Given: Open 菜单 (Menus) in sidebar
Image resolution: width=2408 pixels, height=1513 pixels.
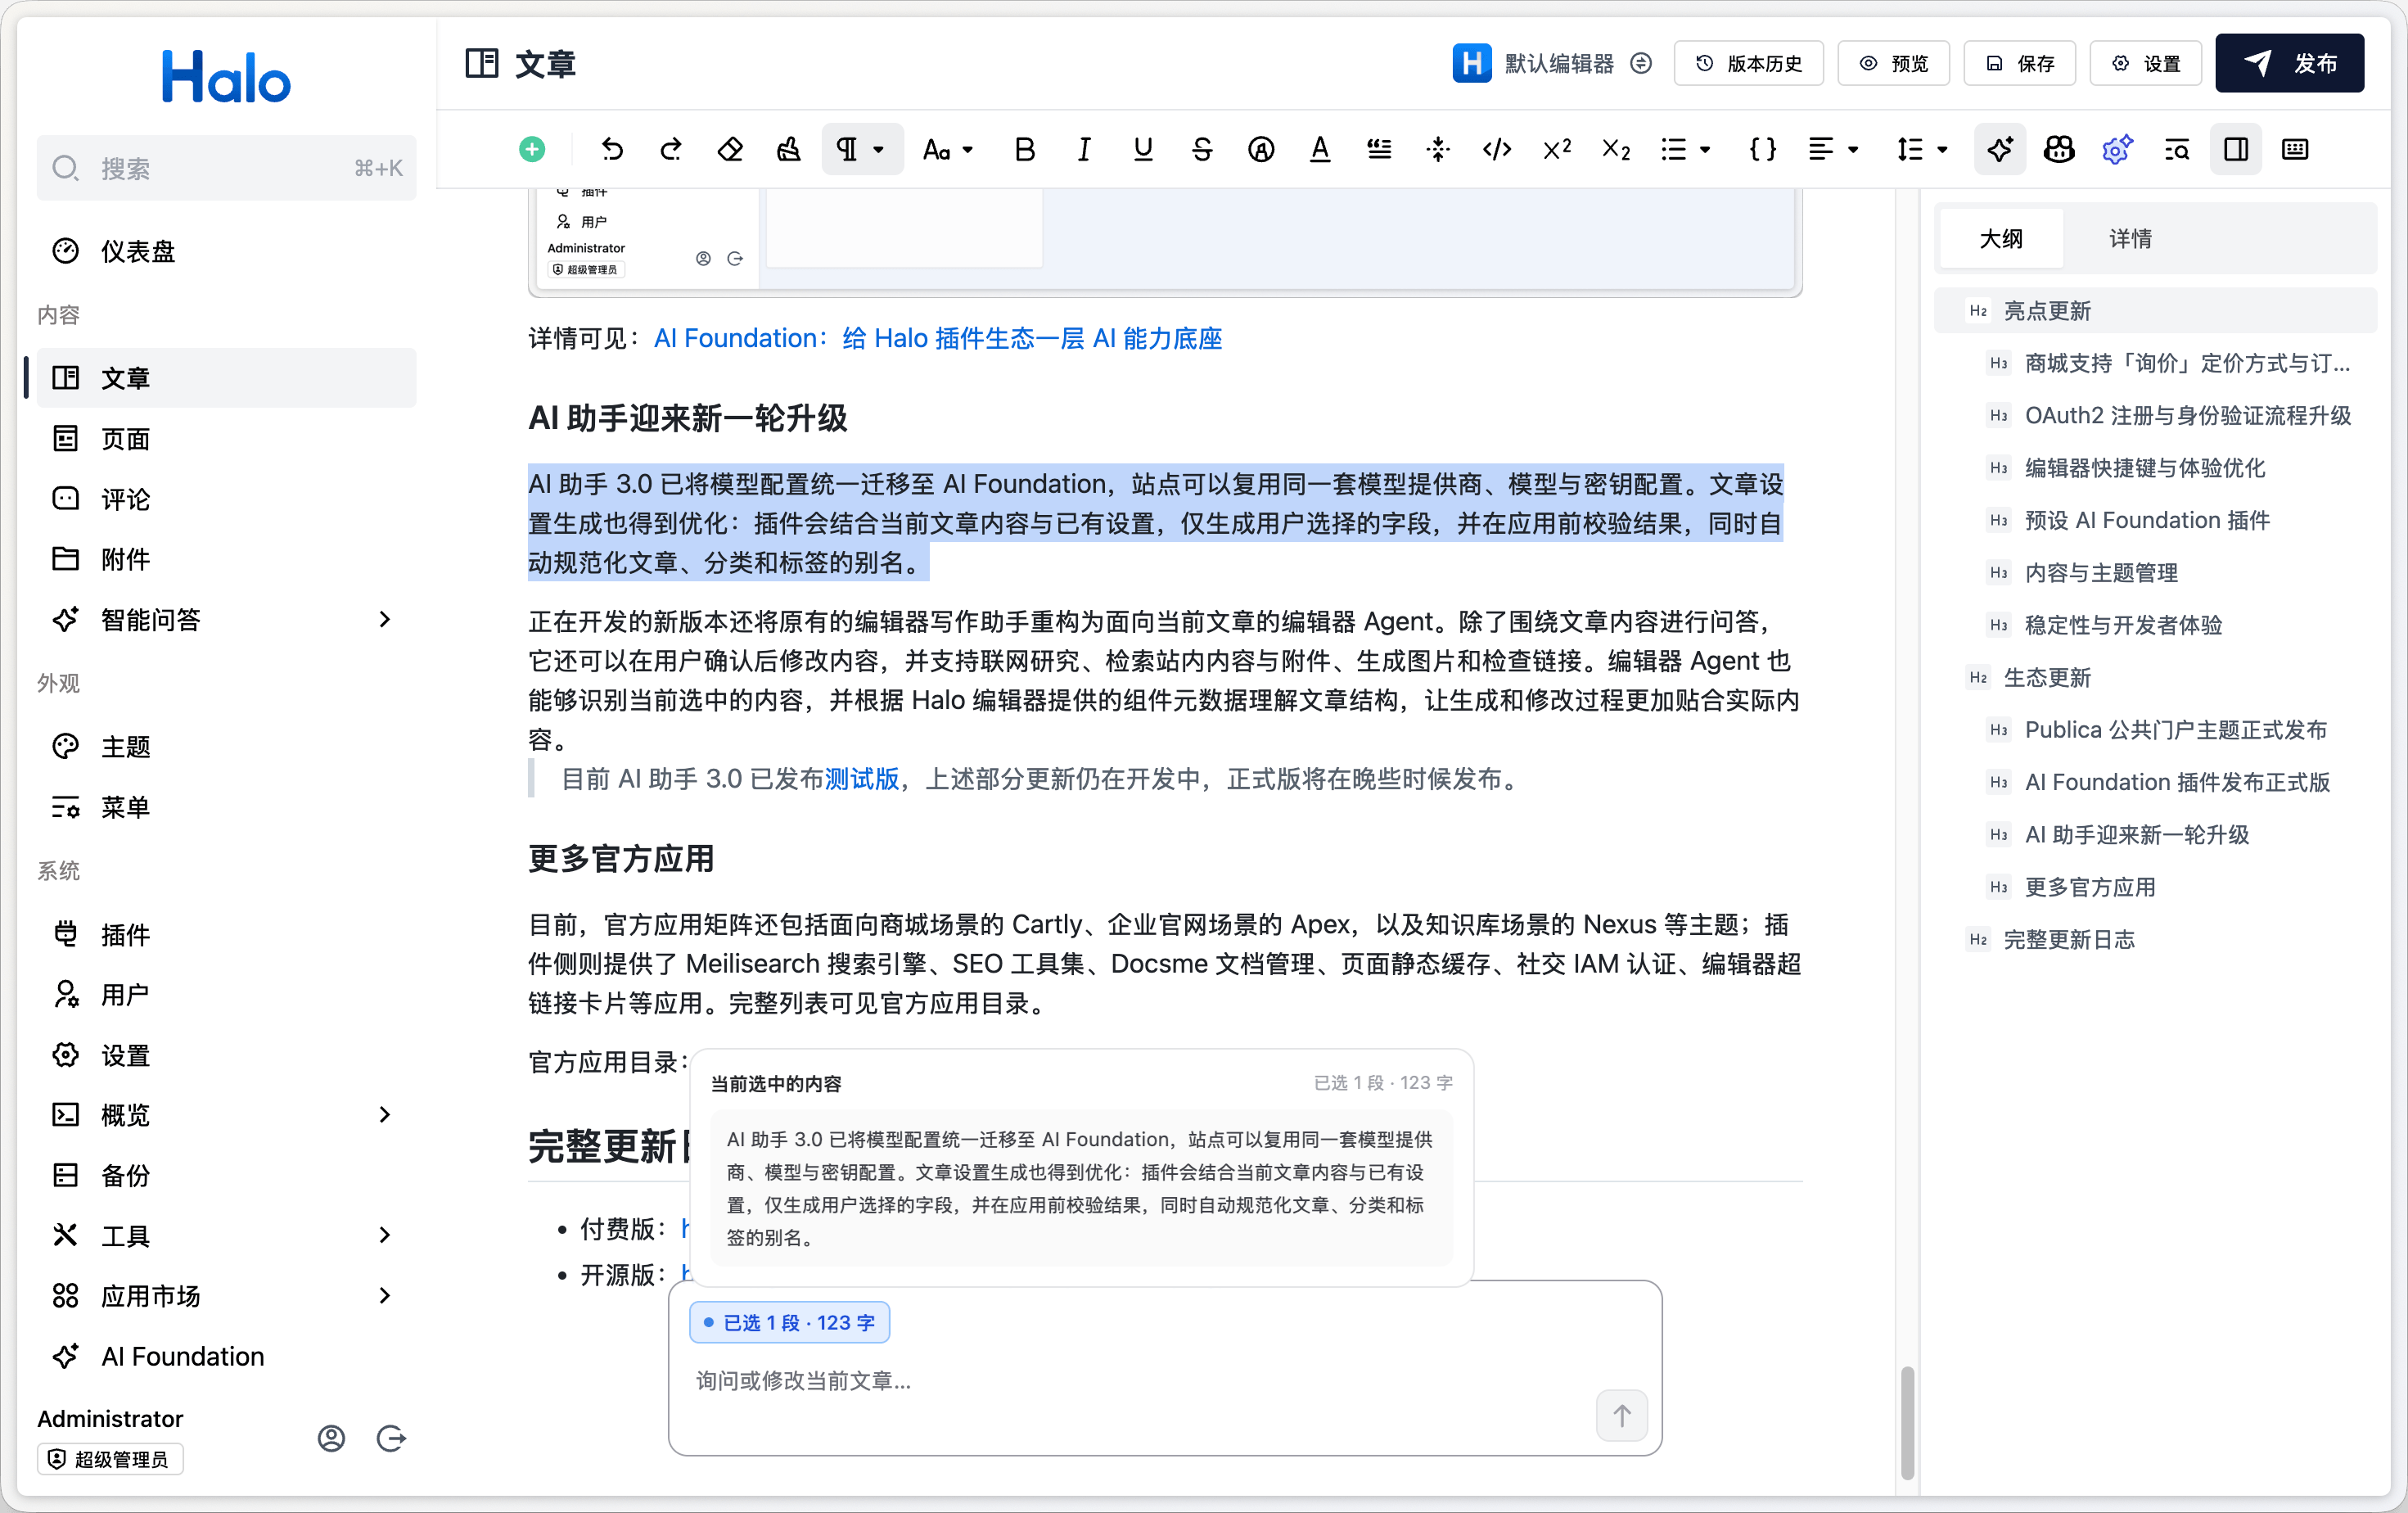Looking at the screenshot, I should [226, 807].
